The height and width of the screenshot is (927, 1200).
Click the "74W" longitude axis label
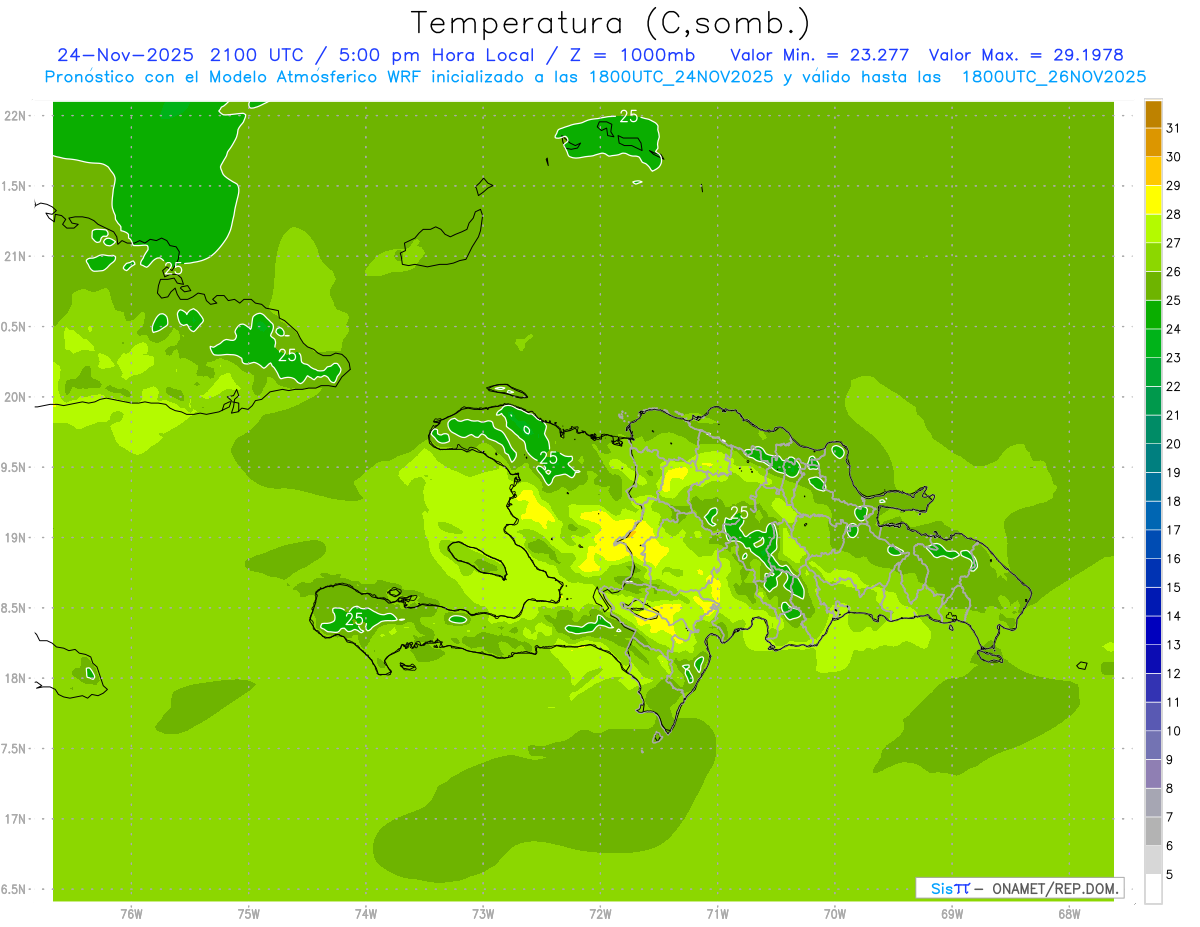(365, 913)
